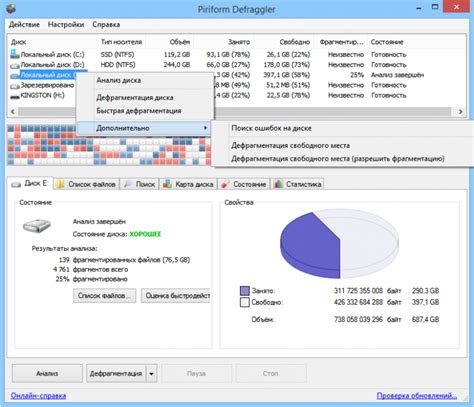Sort by Тип носителя column header

click(x=122, y=42)
